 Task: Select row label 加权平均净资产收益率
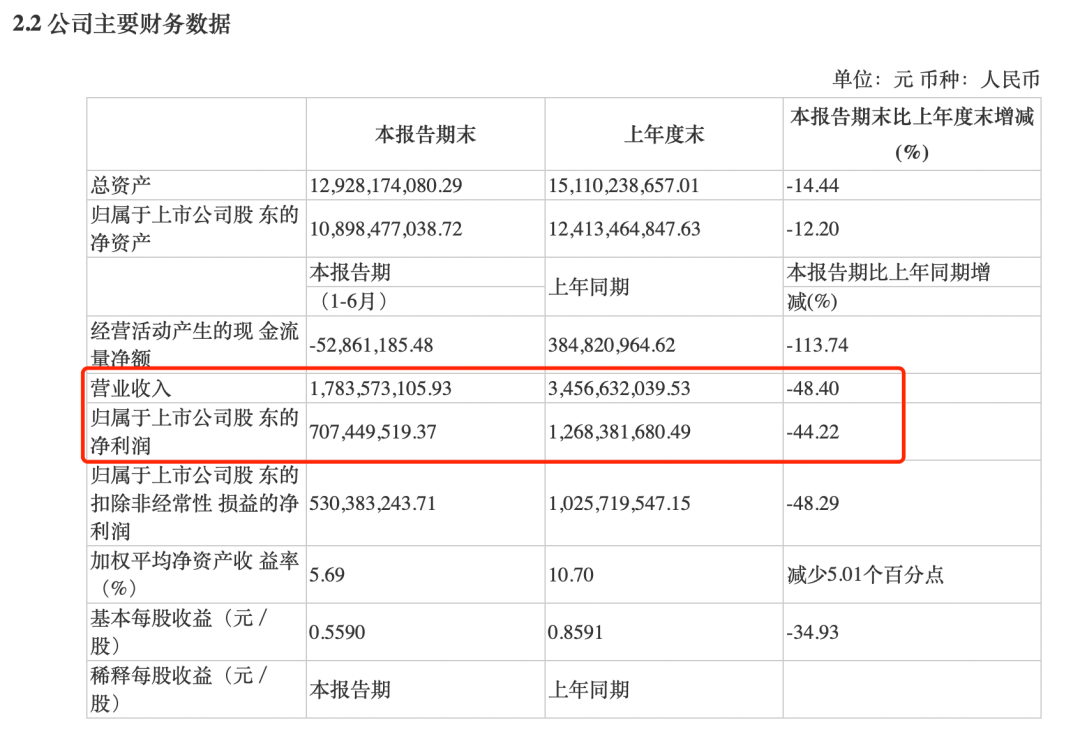(x=194, y=575)
